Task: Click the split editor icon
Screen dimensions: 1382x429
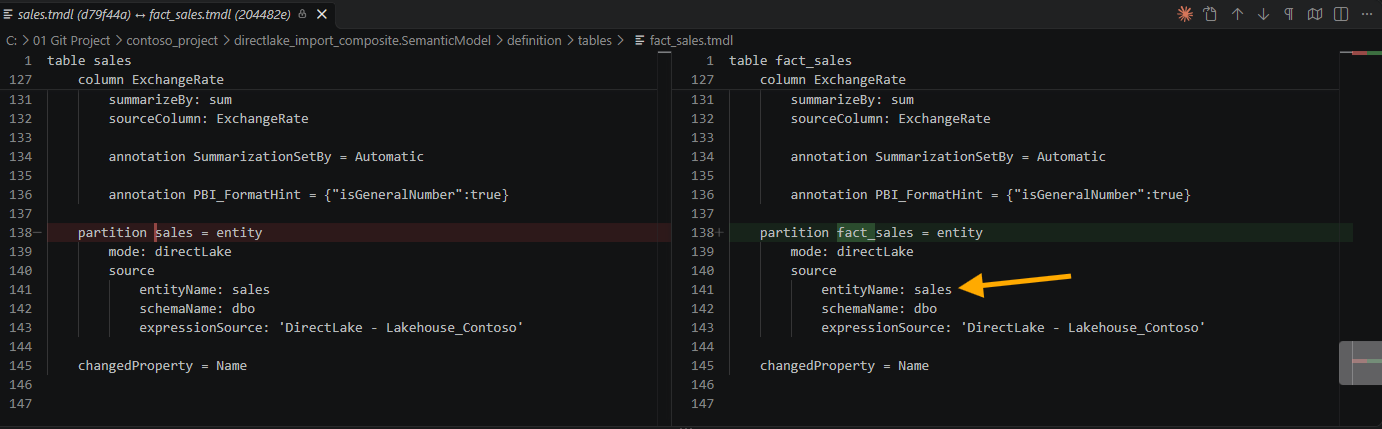Action: 1340,14
